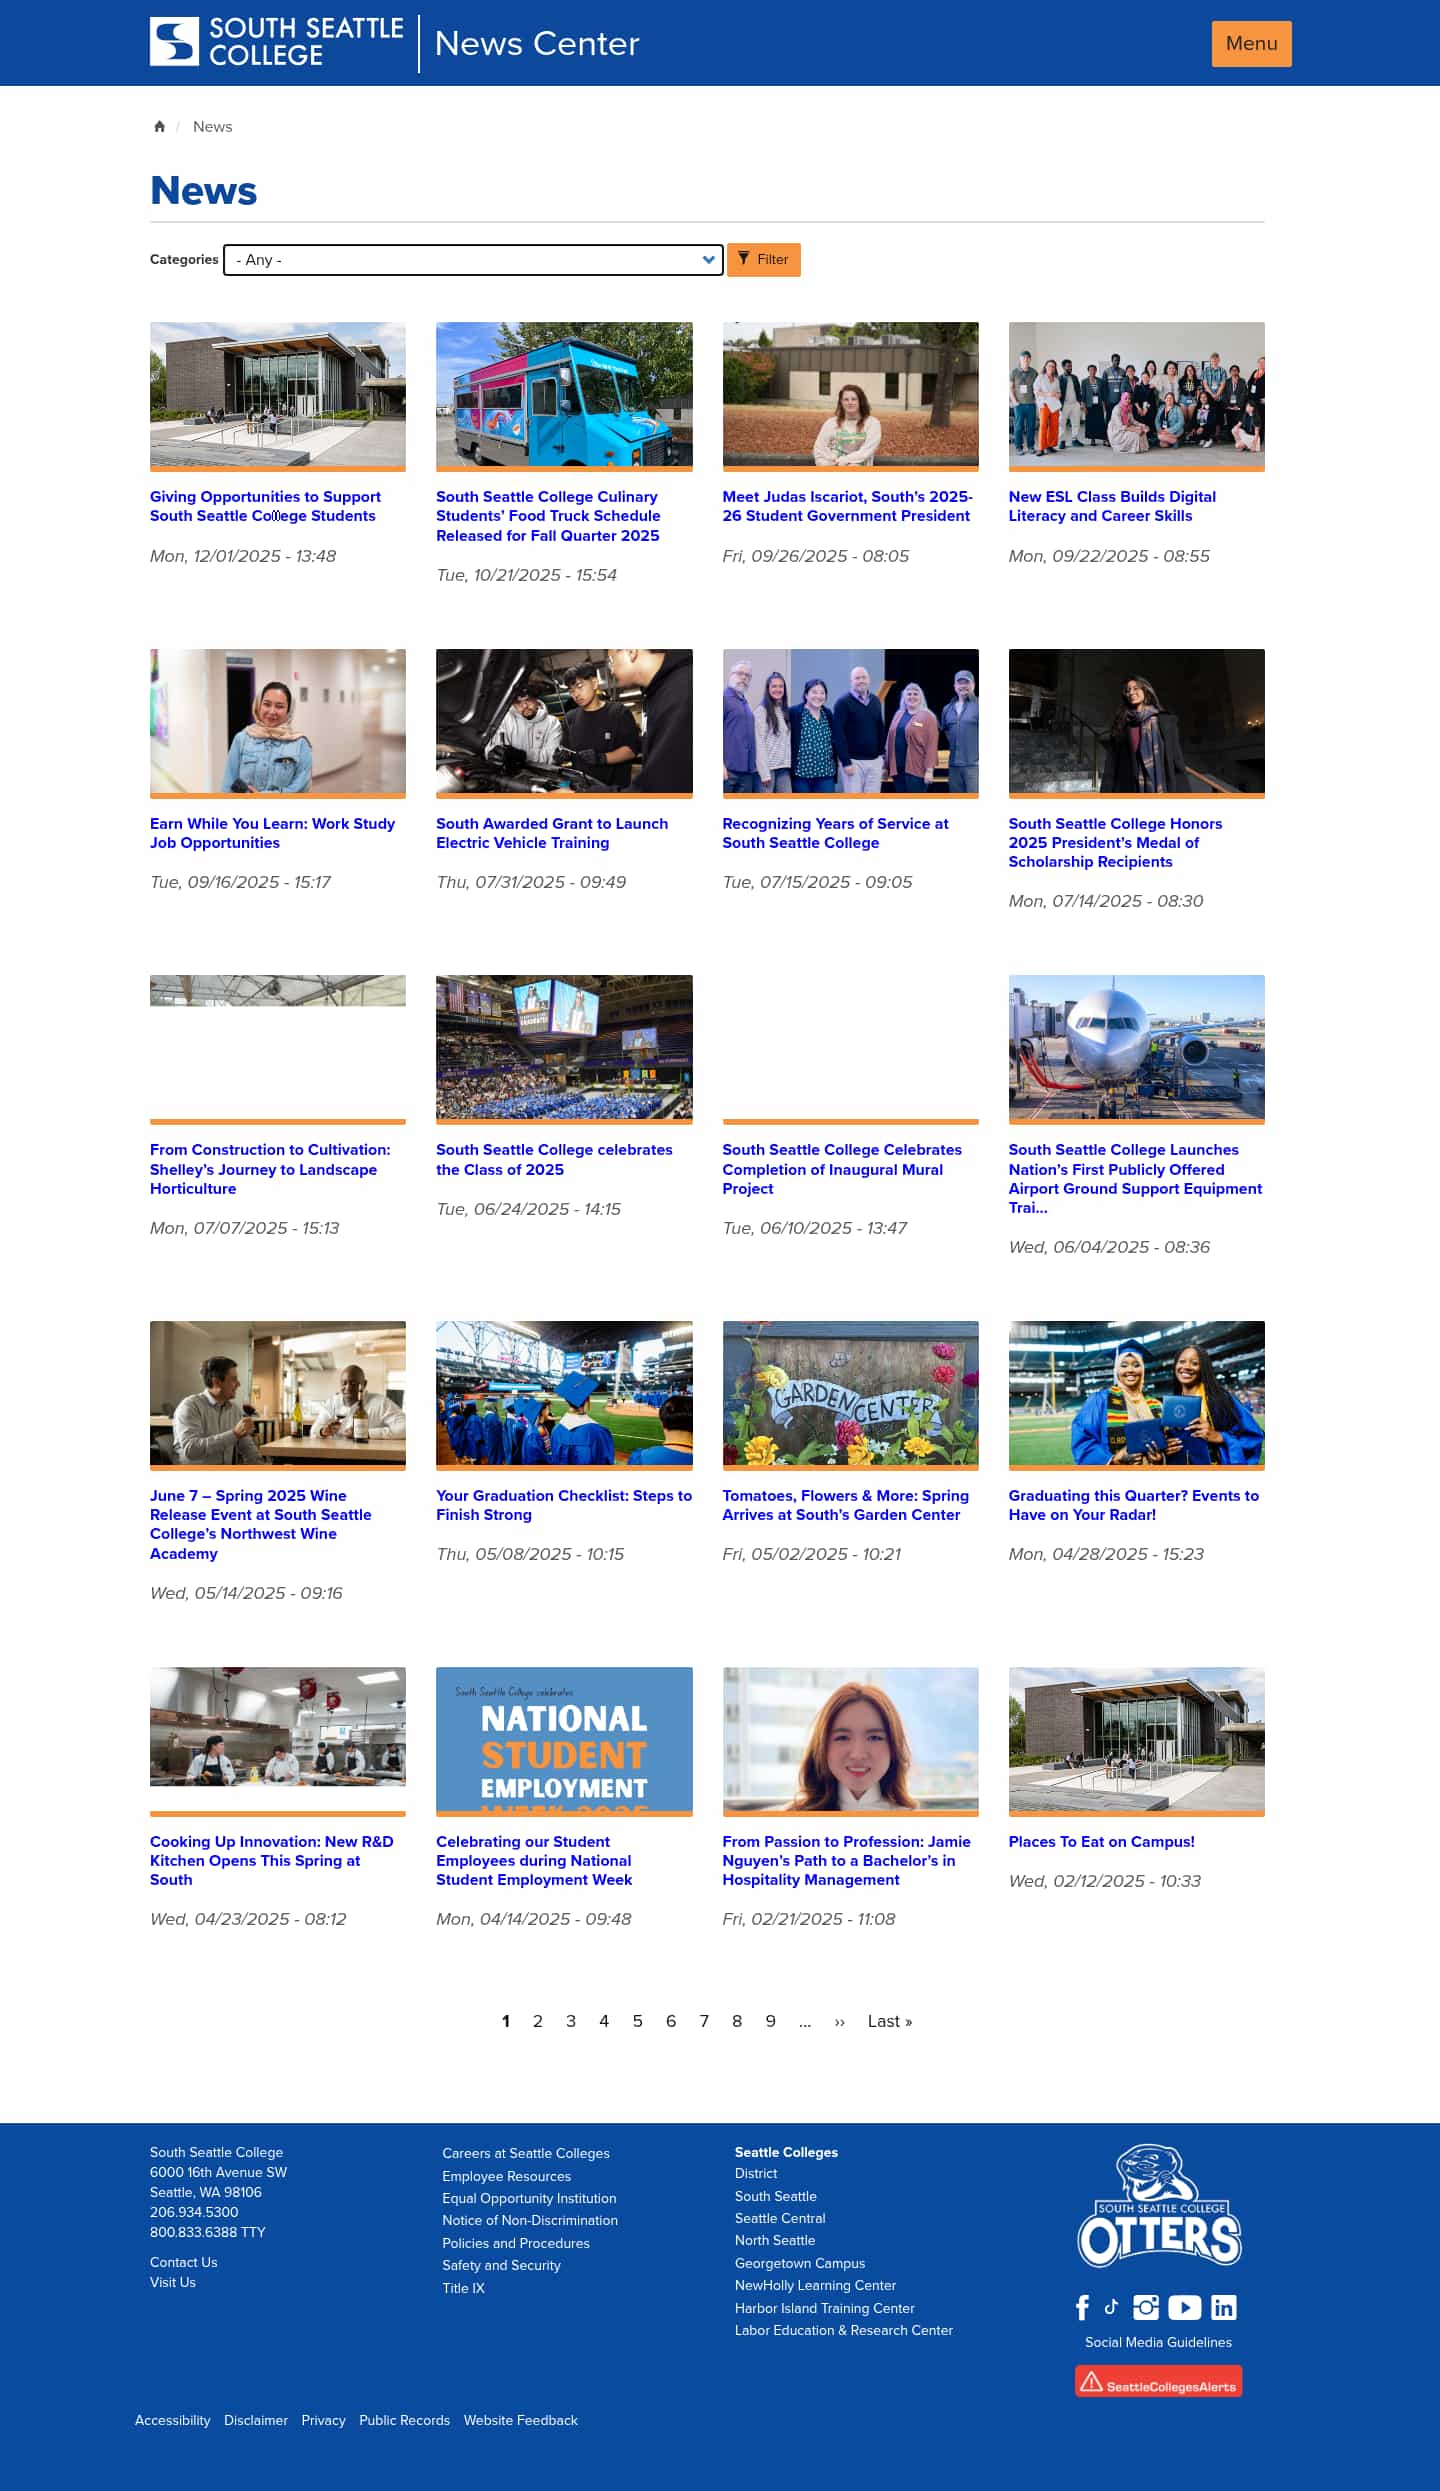
Task: Go to pagination page 5
Action: coord(637,2021)
